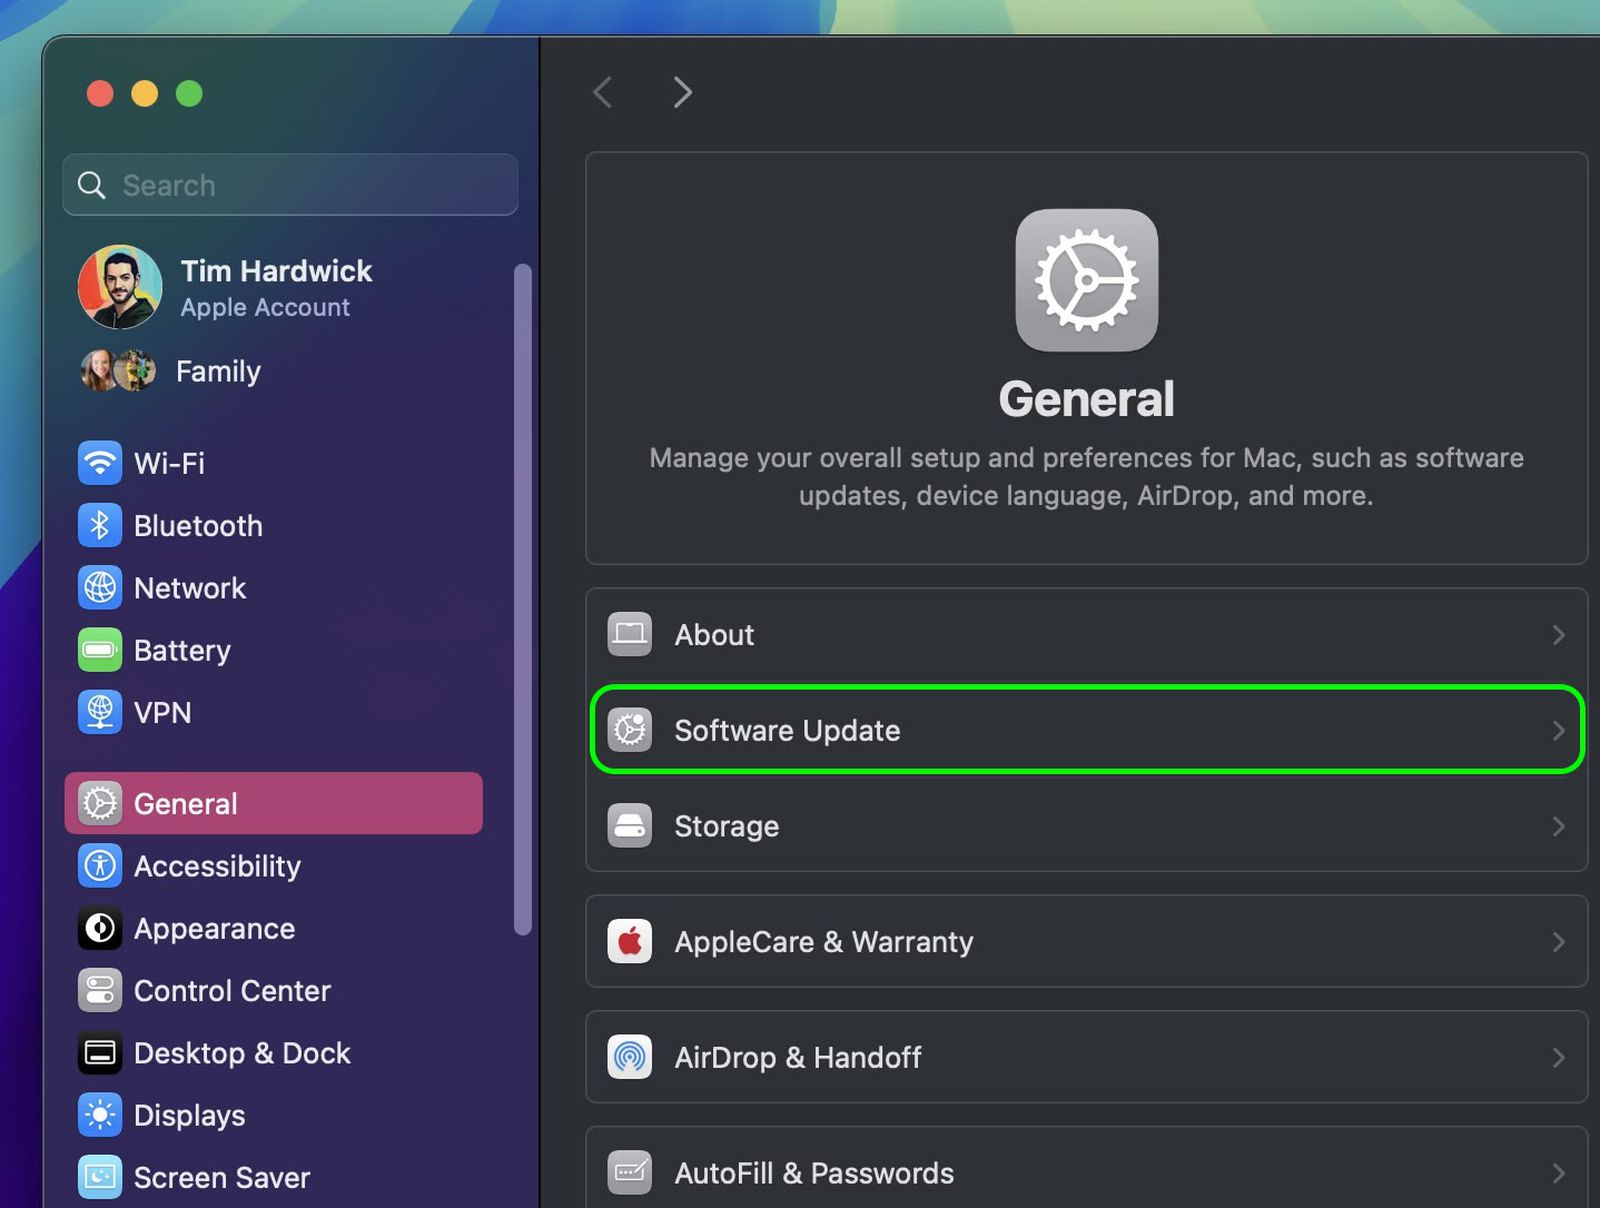Viewport: 1600px width, 1208px height.
Task: Select the Battery icon in the sidebar
Action: (100, 650)
